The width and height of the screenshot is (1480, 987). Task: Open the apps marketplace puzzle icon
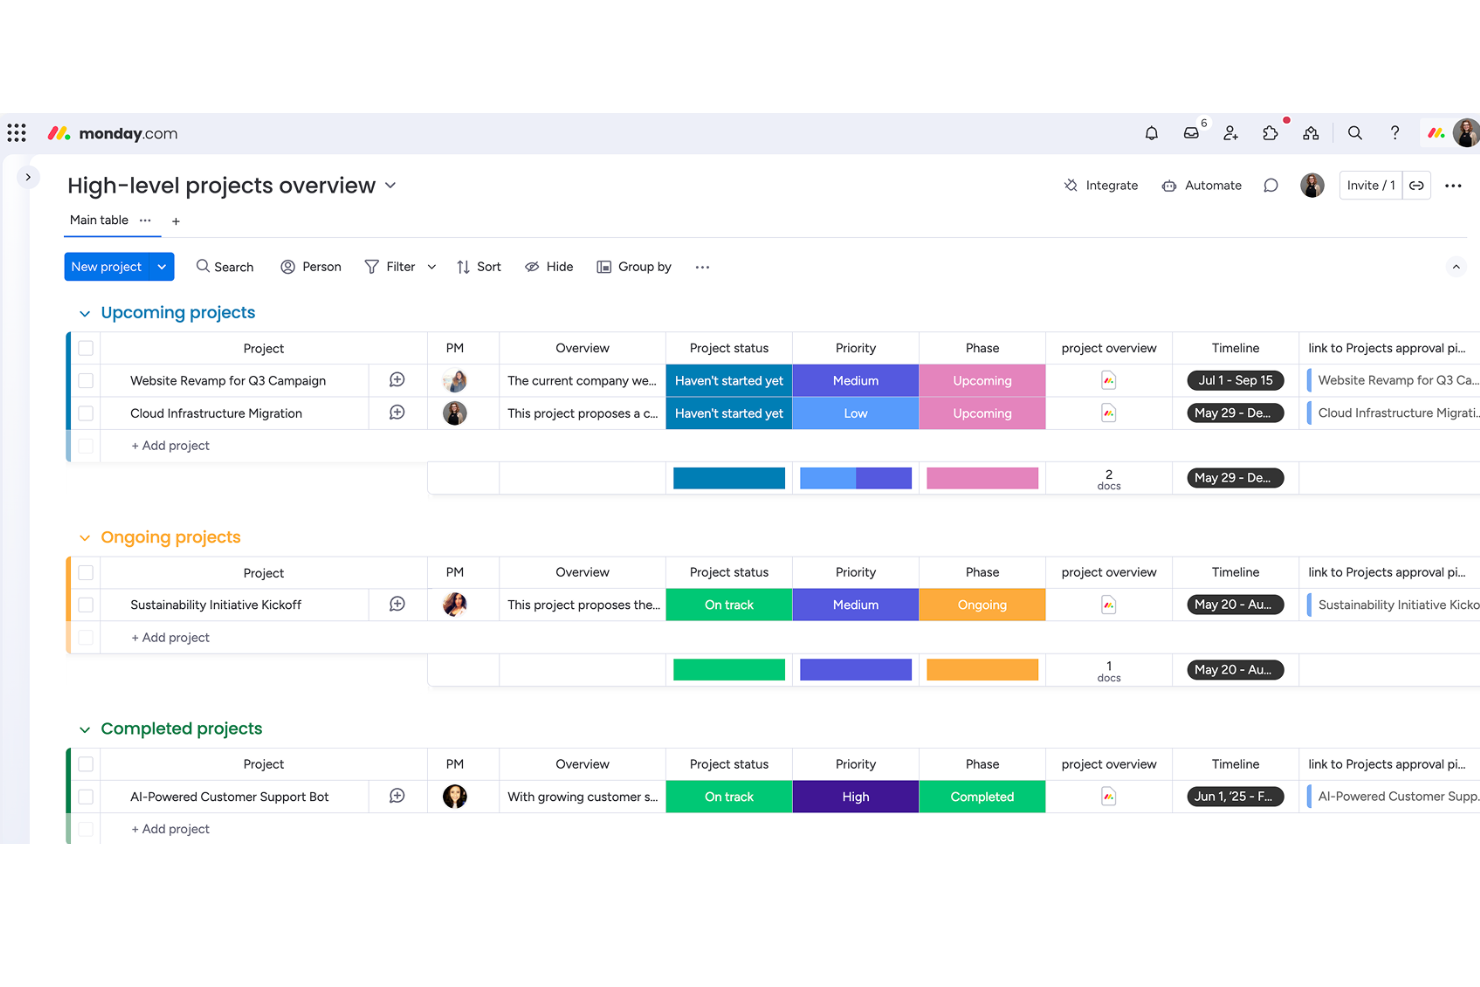pos(1270,132)
